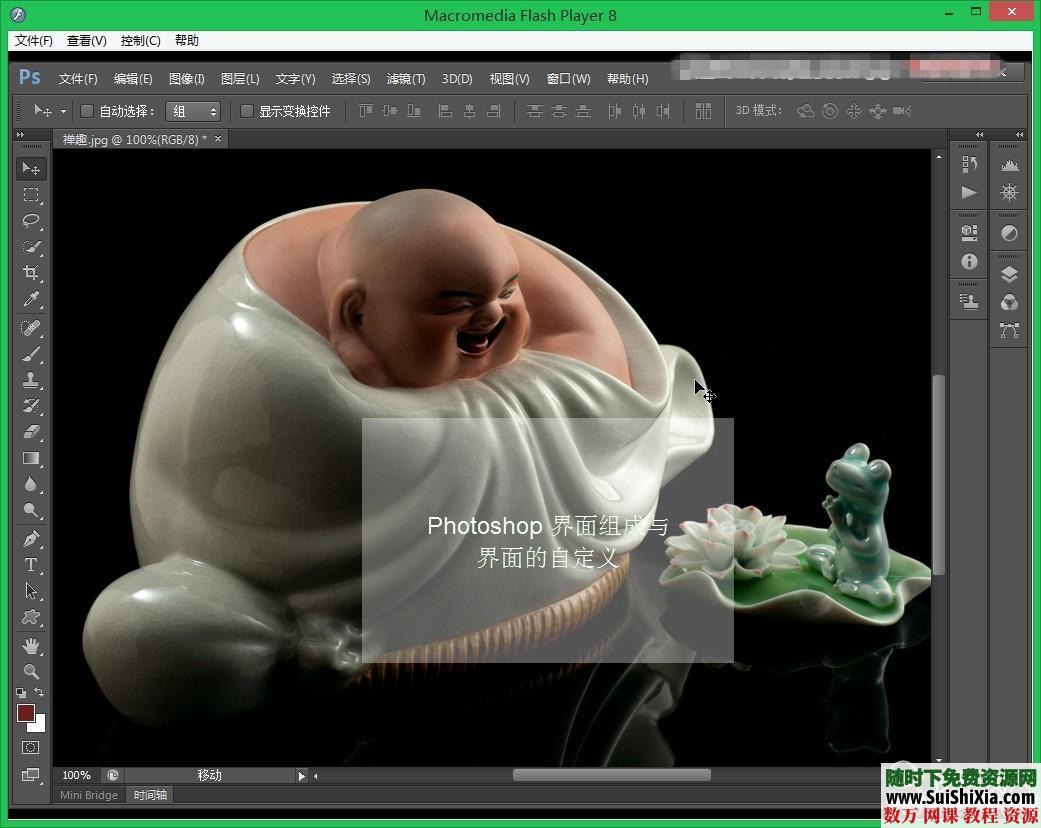The height and width of the screenshot is (828, 1041).
Task: Click the Mini Bridge button
Action: [88, 795]
